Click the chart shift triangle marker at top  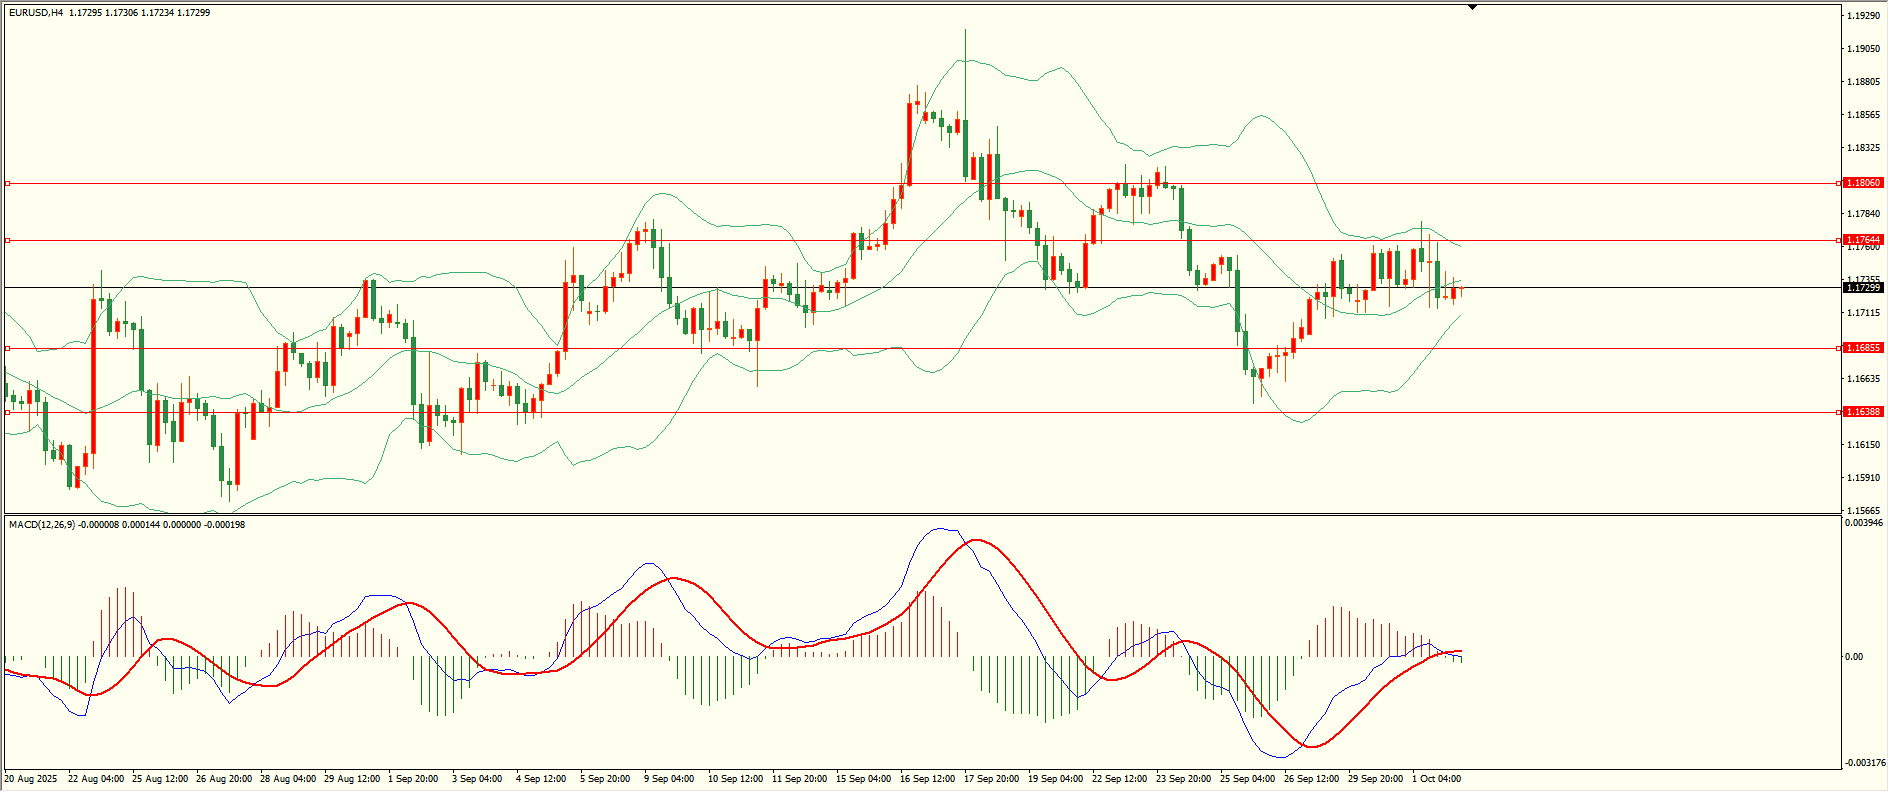click(x=1472, y=7)
